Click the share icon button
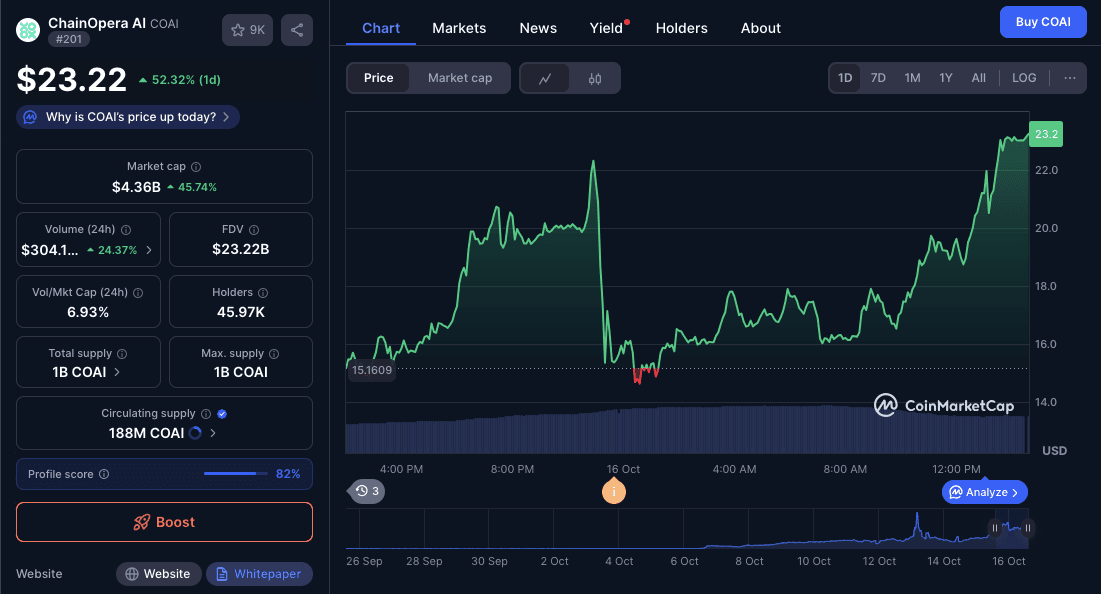Viewport: 1101px width, 594px height. tap(296, 30)
